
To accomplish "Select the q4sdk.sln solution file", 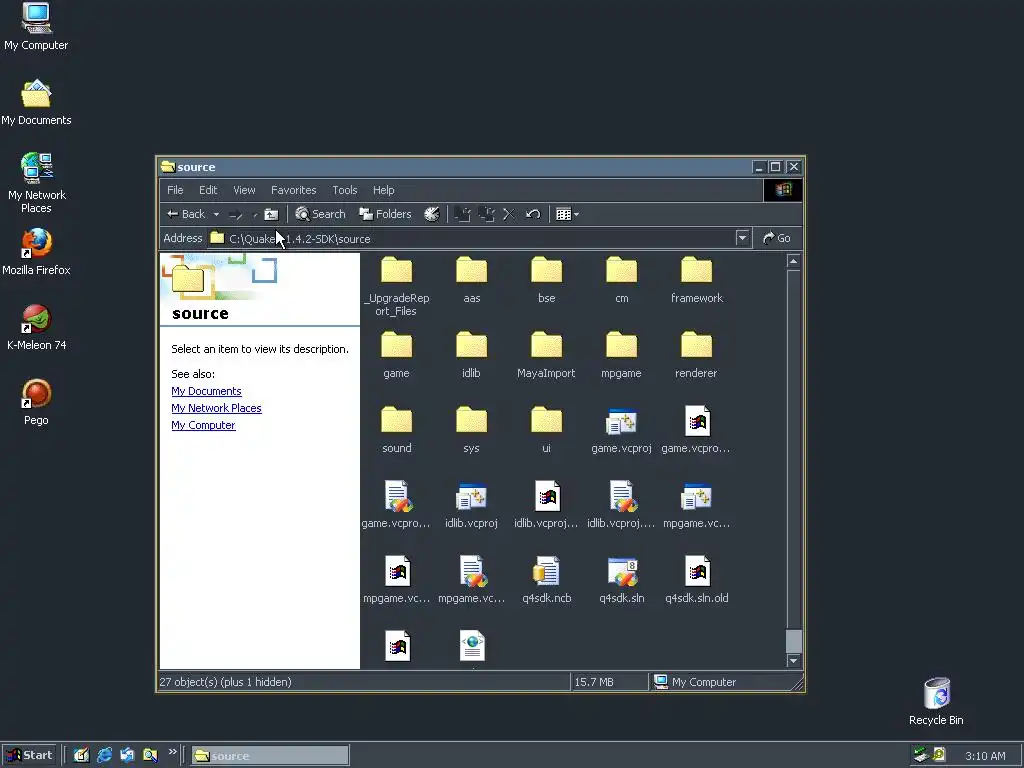I will [x=622, y=581].
